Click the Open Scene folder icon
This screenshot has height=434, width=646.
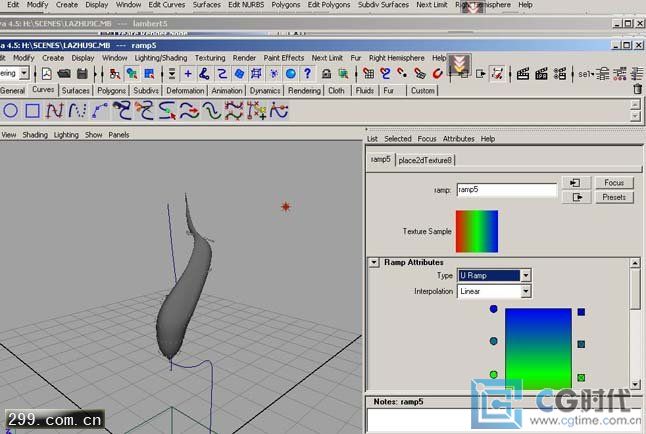tap(64, 74)
